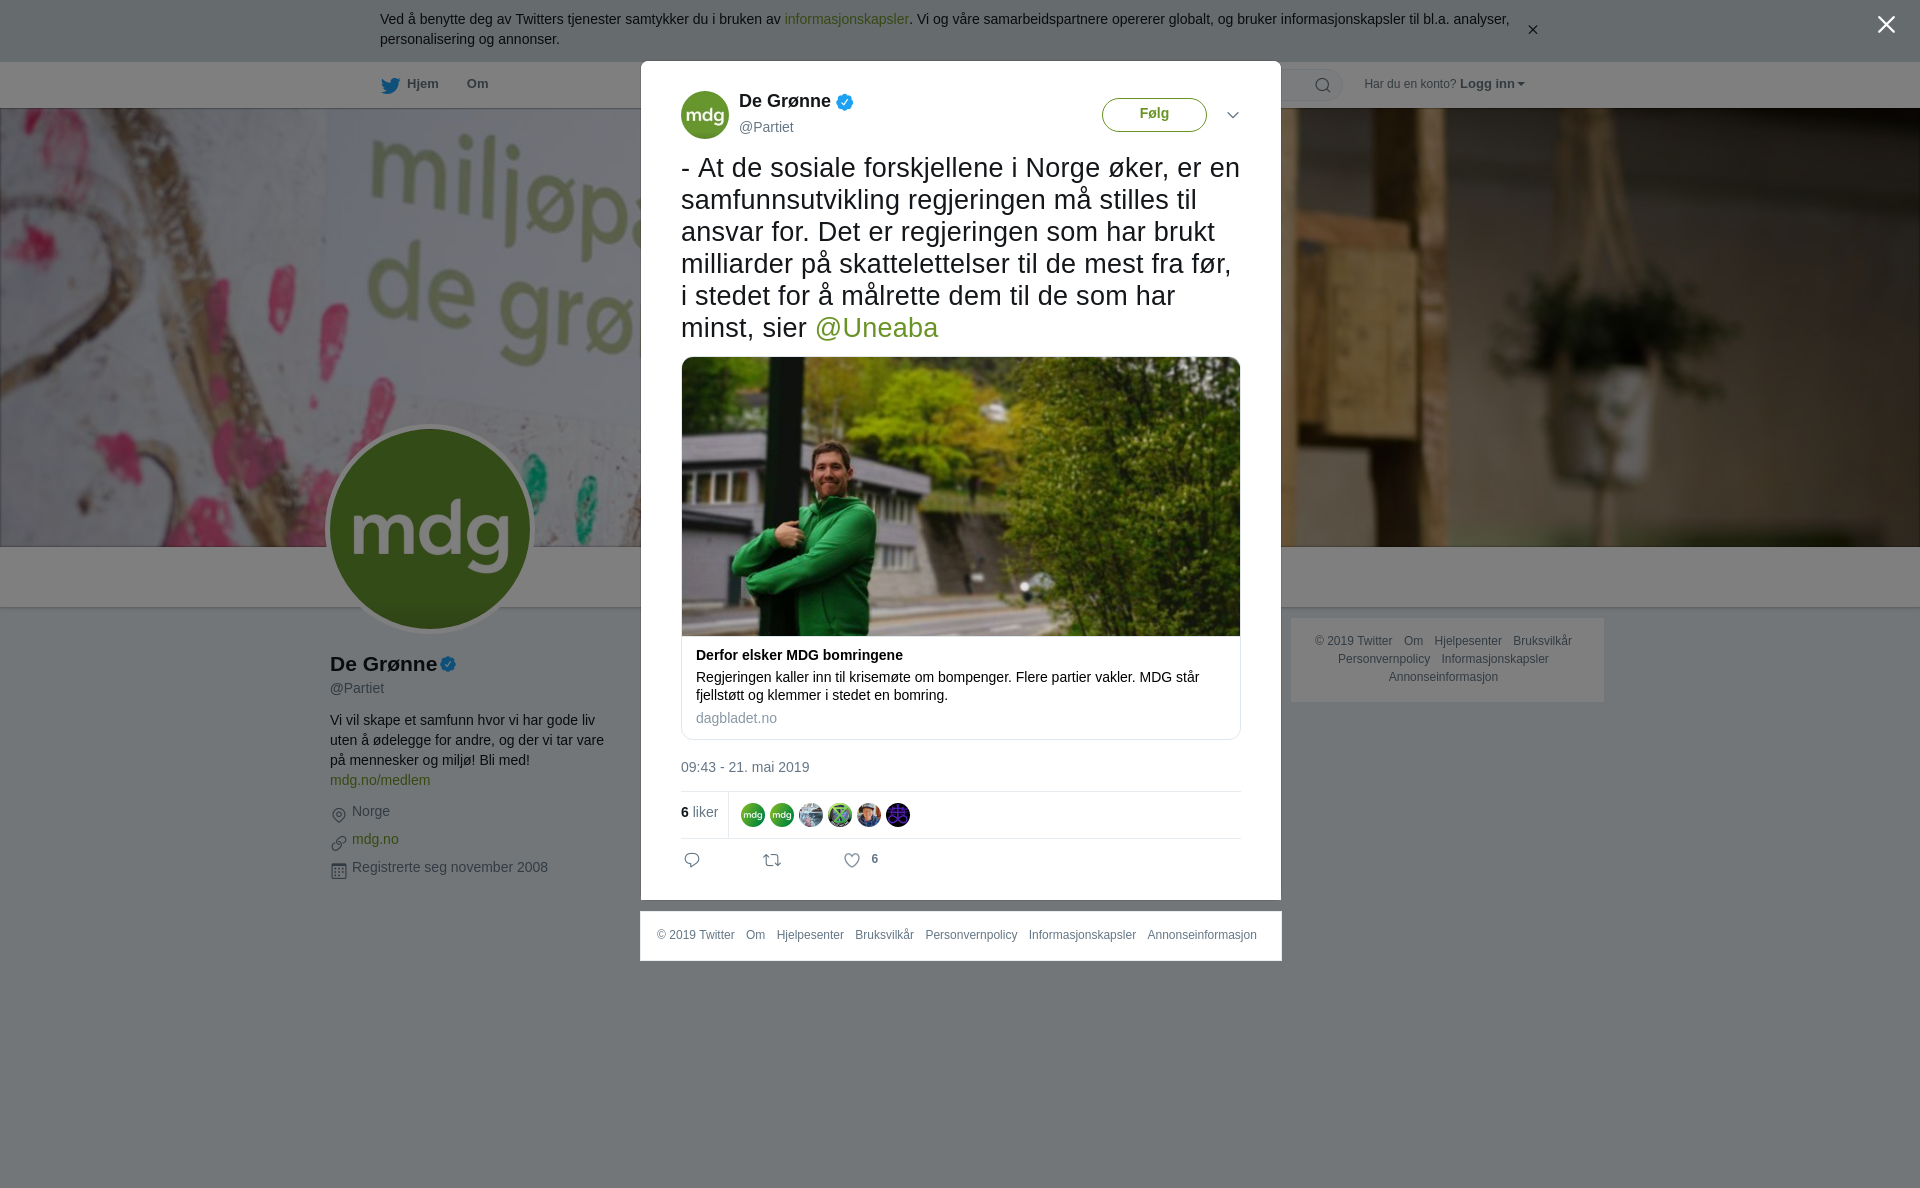Open the @Uneaba mention link
Screen dimensions: 1920x1188
[x=876, y=328]
